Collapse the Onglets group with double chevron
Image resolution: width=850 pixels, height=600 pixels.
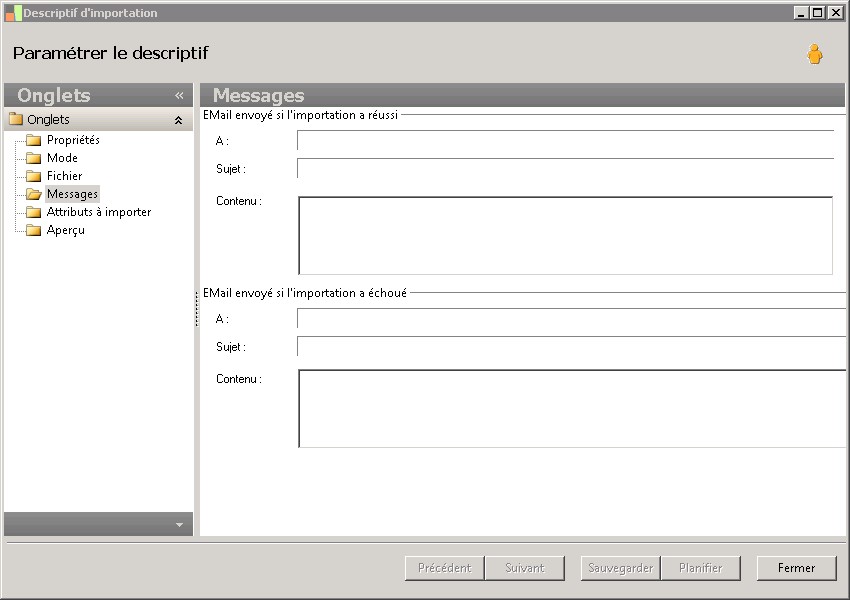pyautogui.click(x=178, y=120)
